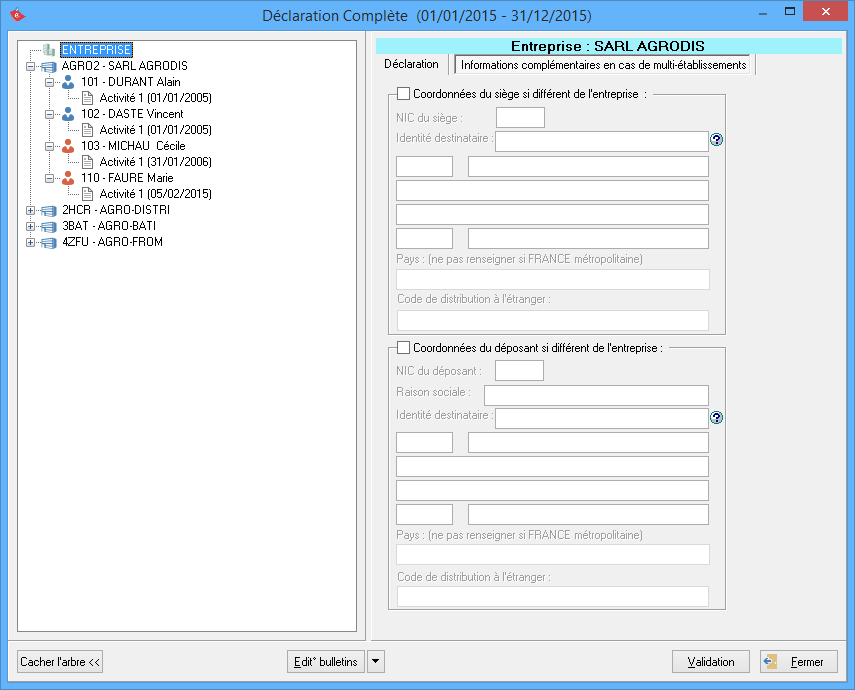Switch to Informations complémentaires multi-établissements tab
855x690 pixels.
coord(603,65)
